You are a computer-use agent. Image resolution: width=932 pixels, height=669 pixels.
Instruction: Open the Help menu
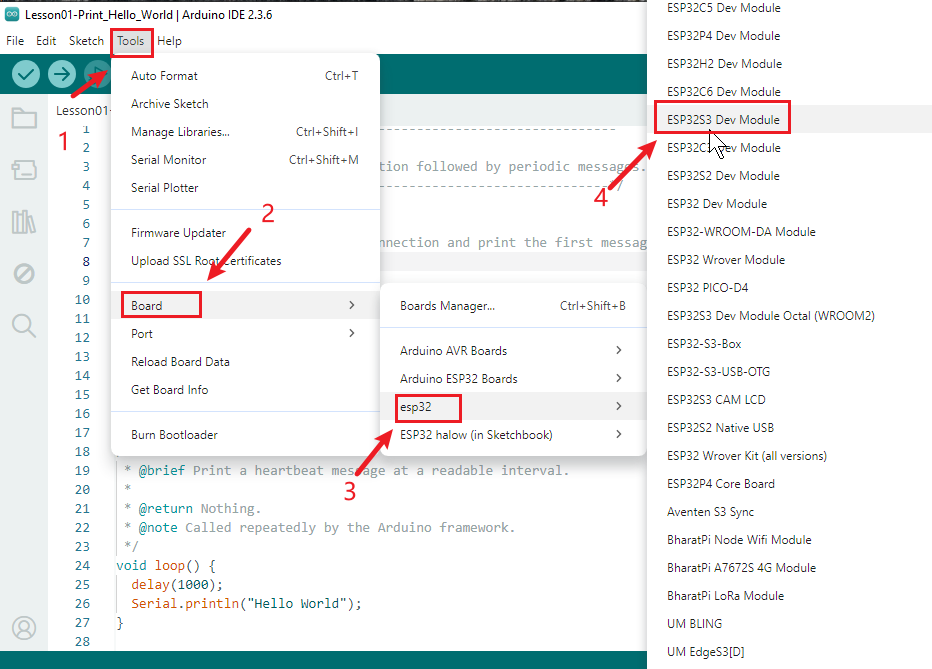click(169, 40)
